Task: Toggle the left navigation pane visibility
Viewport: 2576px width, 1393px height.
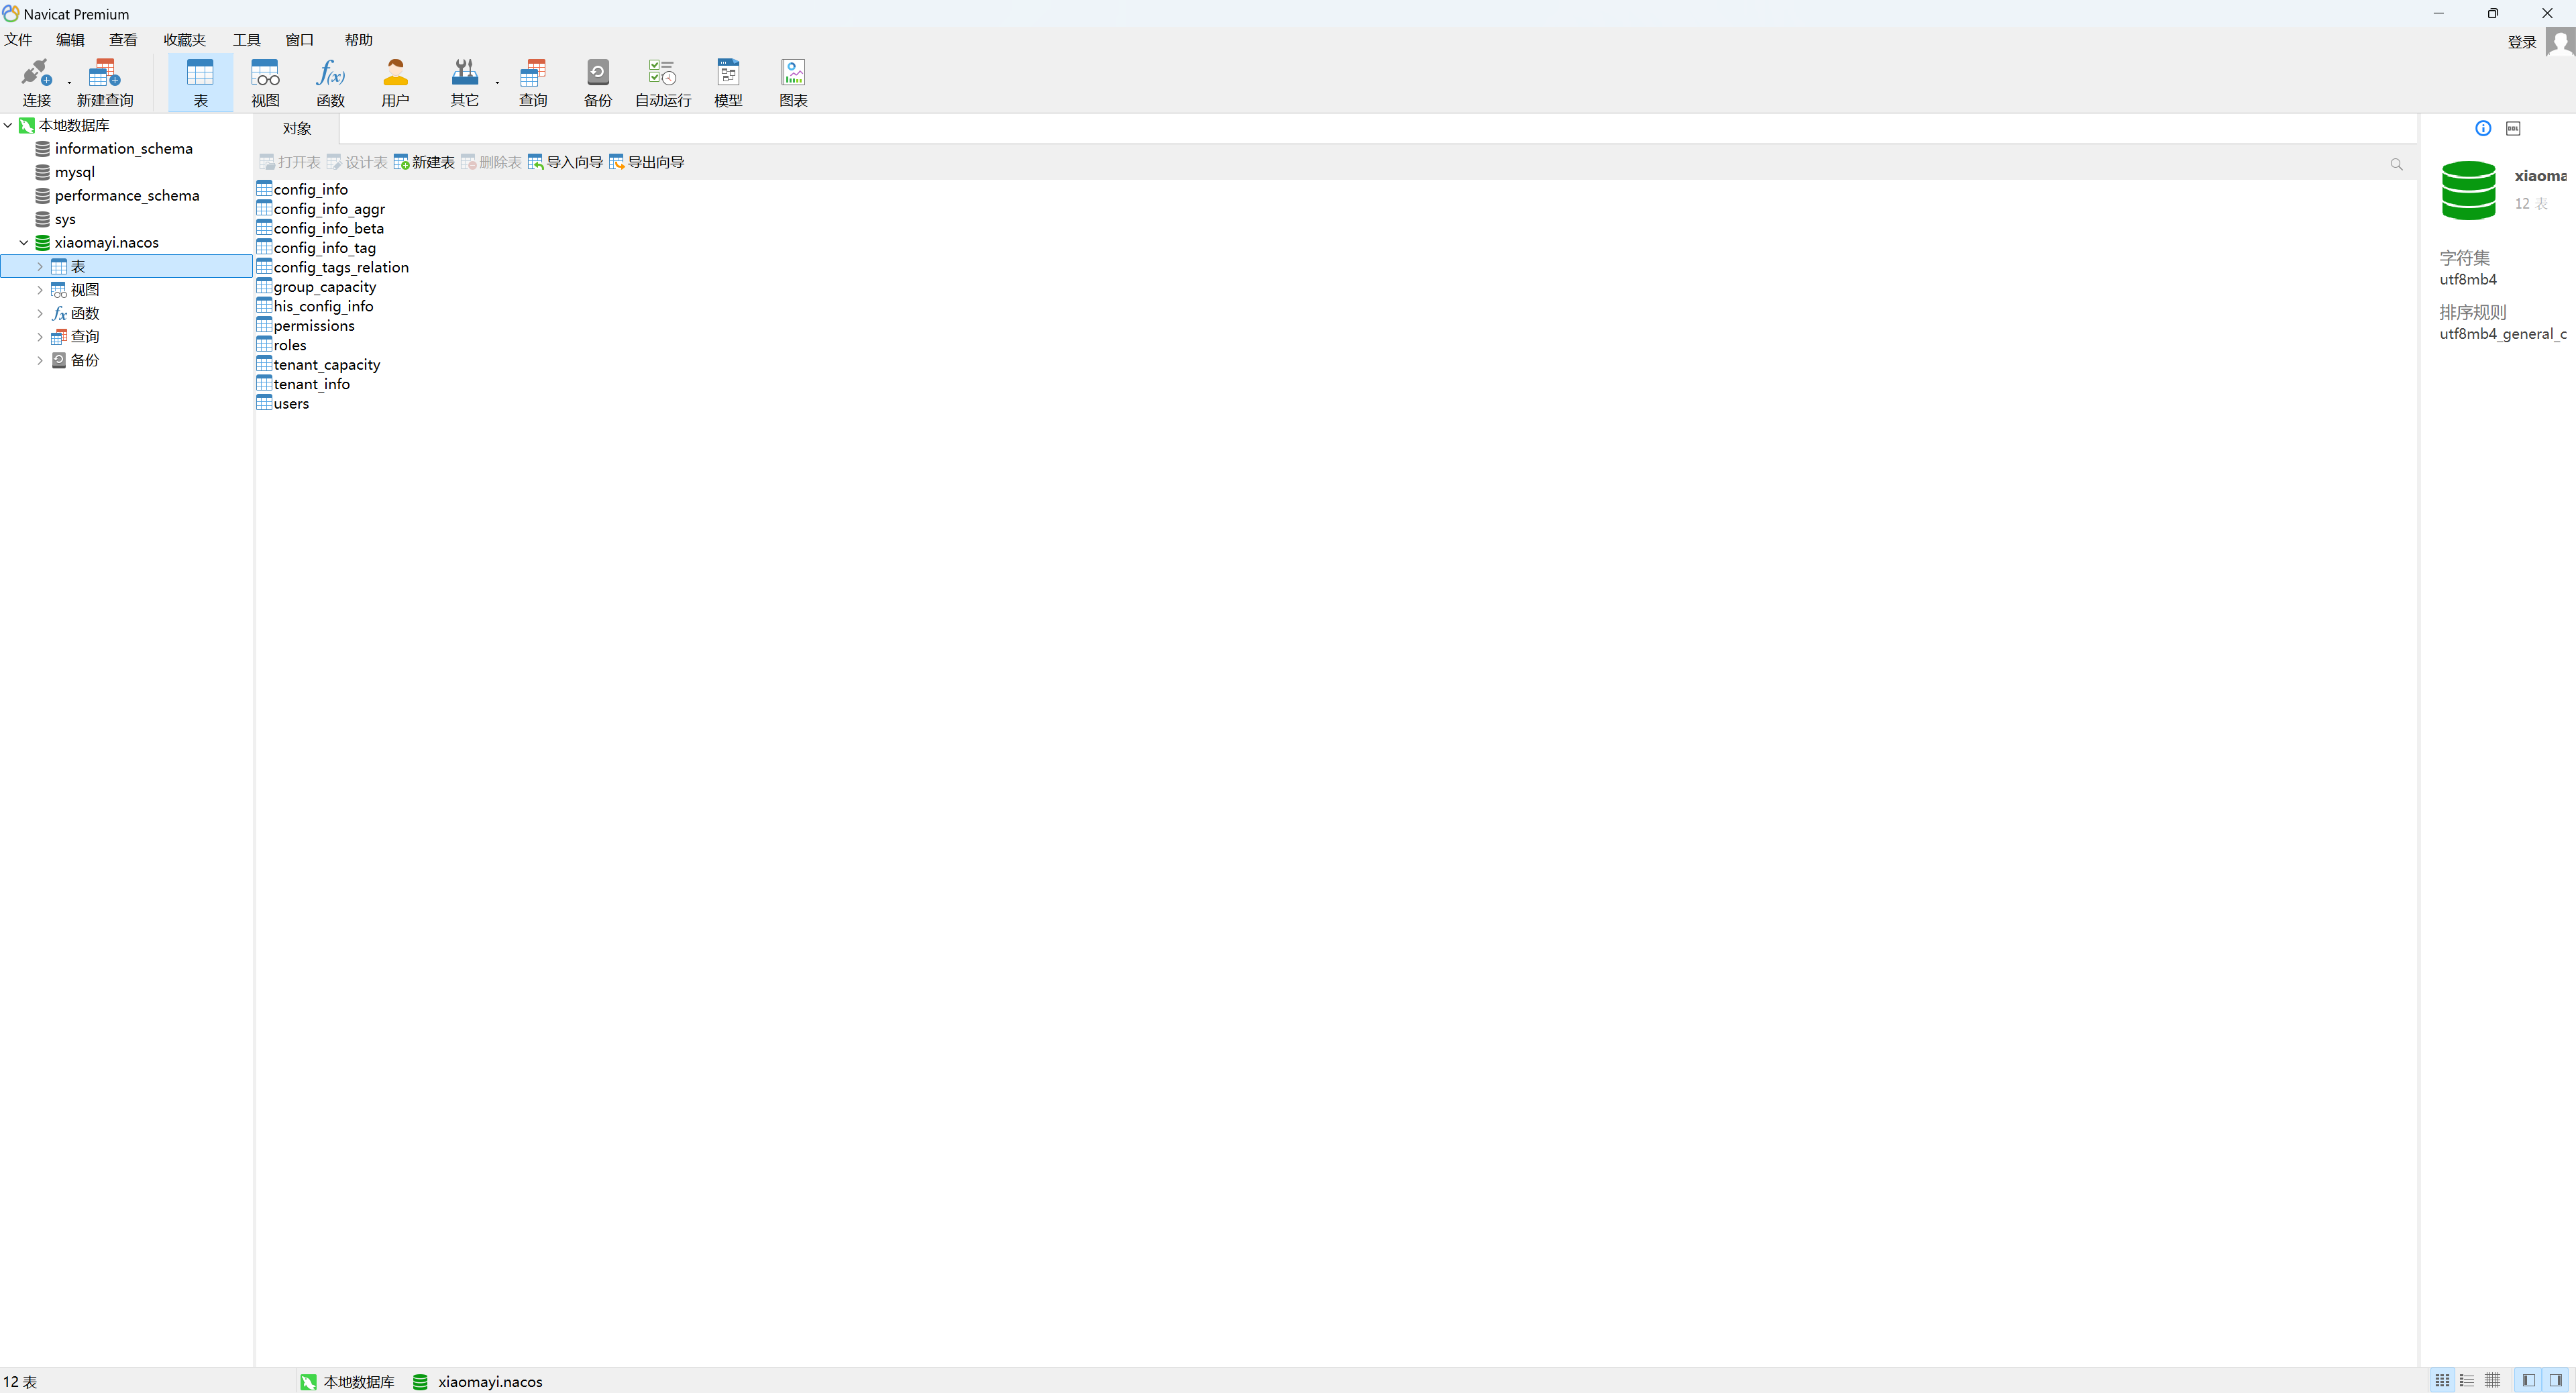Action: click(2529, 1381)
